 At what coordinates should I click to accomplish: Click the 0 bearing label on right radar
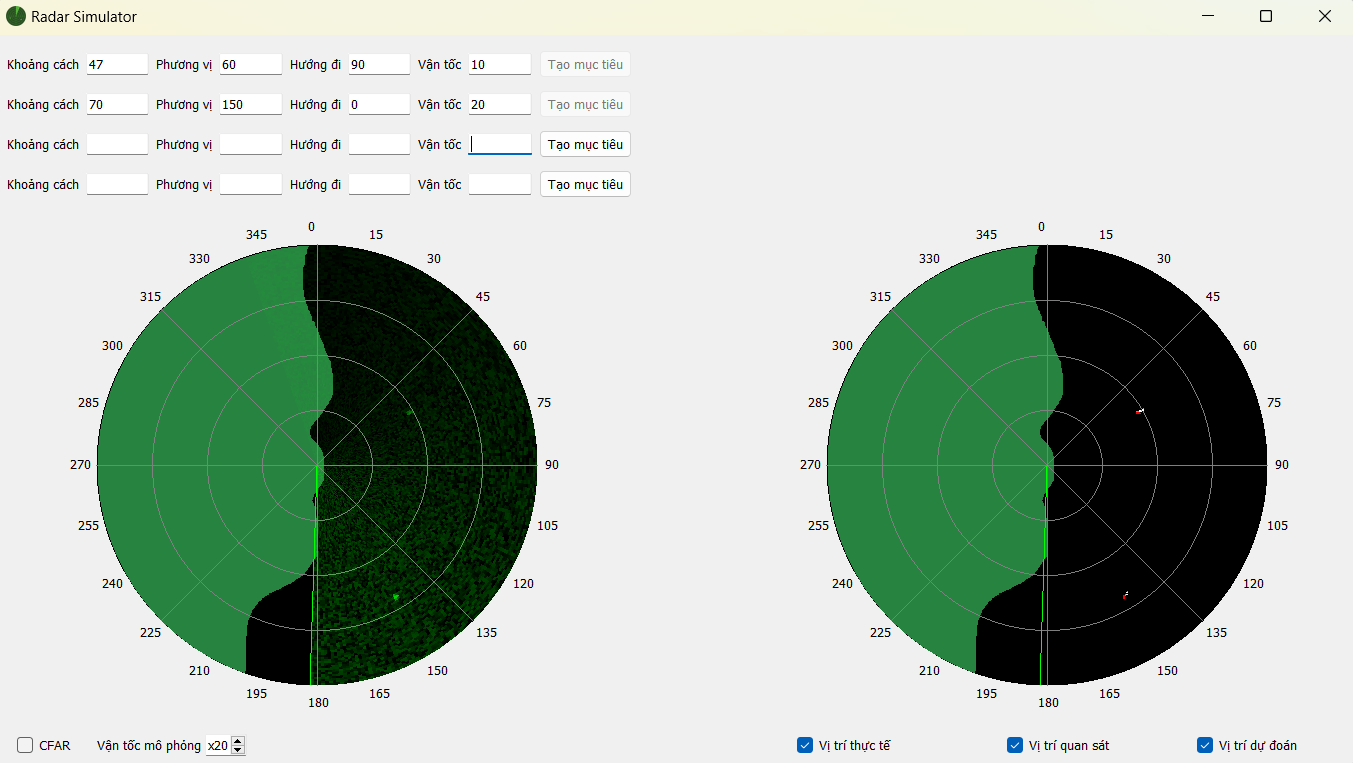(1041, 227)
